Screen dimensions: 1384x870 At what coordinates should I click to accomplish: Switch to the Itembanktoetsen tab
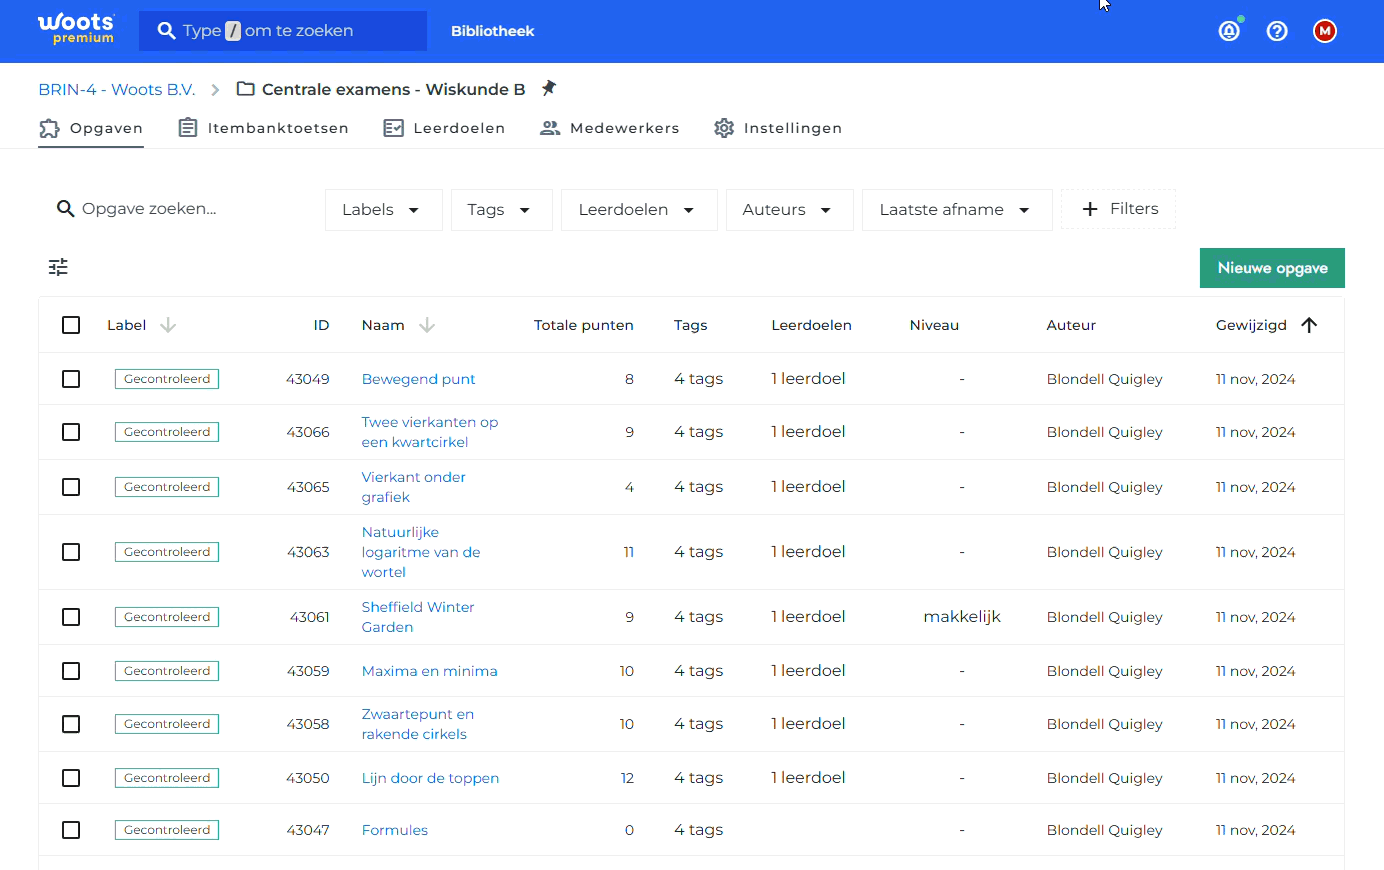pos(264,128)
